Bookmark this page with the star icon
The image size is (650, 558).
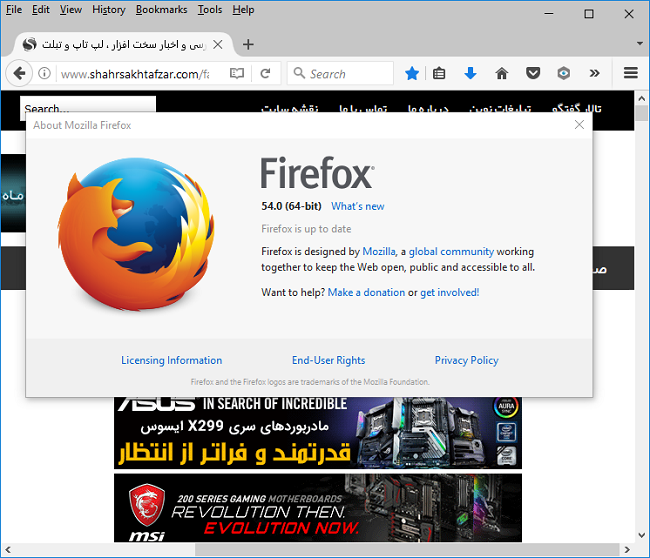(x=412, y=73)
